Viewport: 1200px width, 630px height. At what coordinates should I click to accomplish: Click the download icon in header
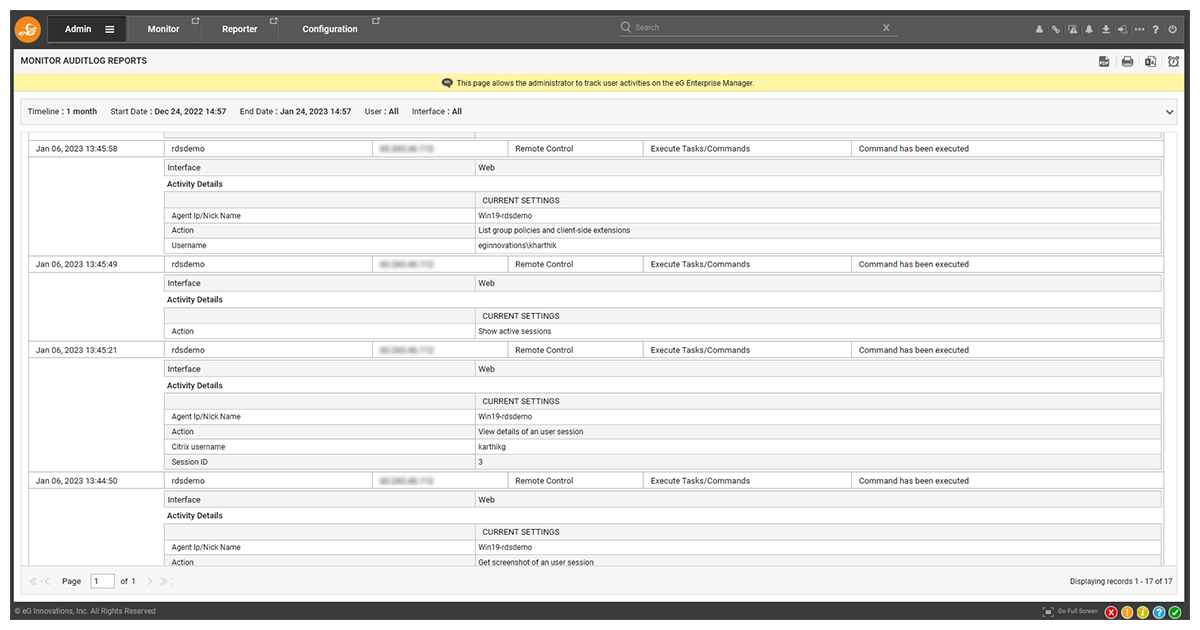click(1106, 30)
